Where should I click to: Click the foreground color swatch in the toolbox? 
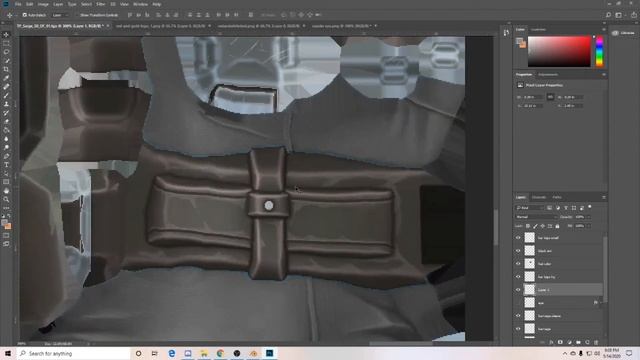point(4,223)
